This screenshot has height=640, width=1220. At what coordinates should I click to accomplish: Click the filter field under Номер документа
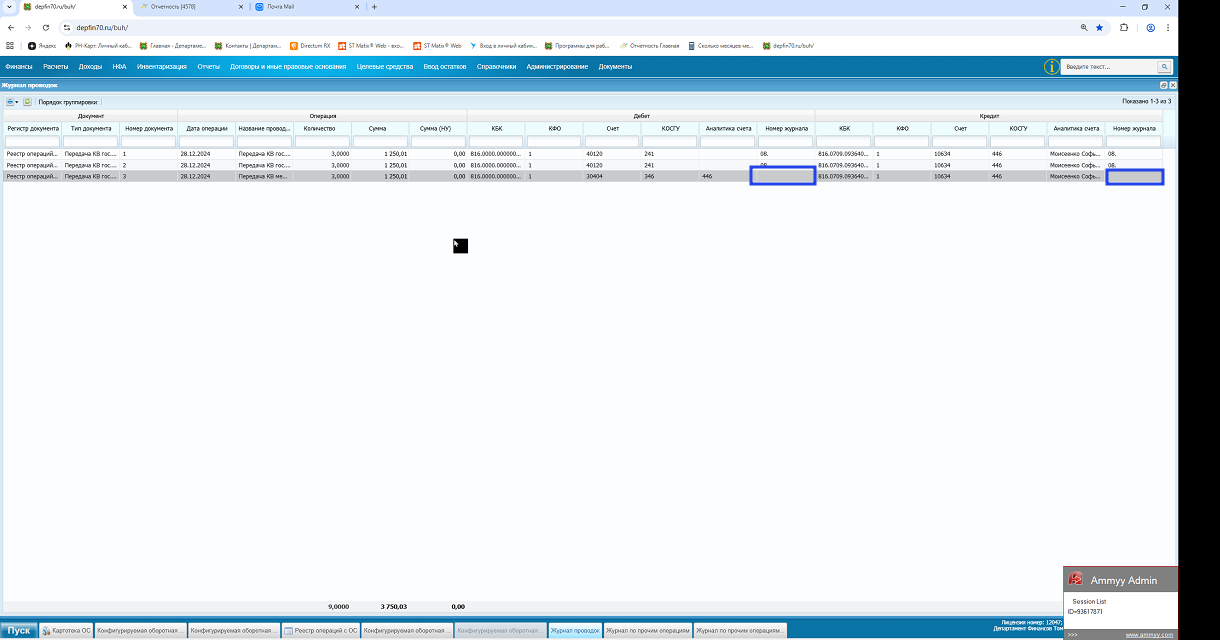148,142
